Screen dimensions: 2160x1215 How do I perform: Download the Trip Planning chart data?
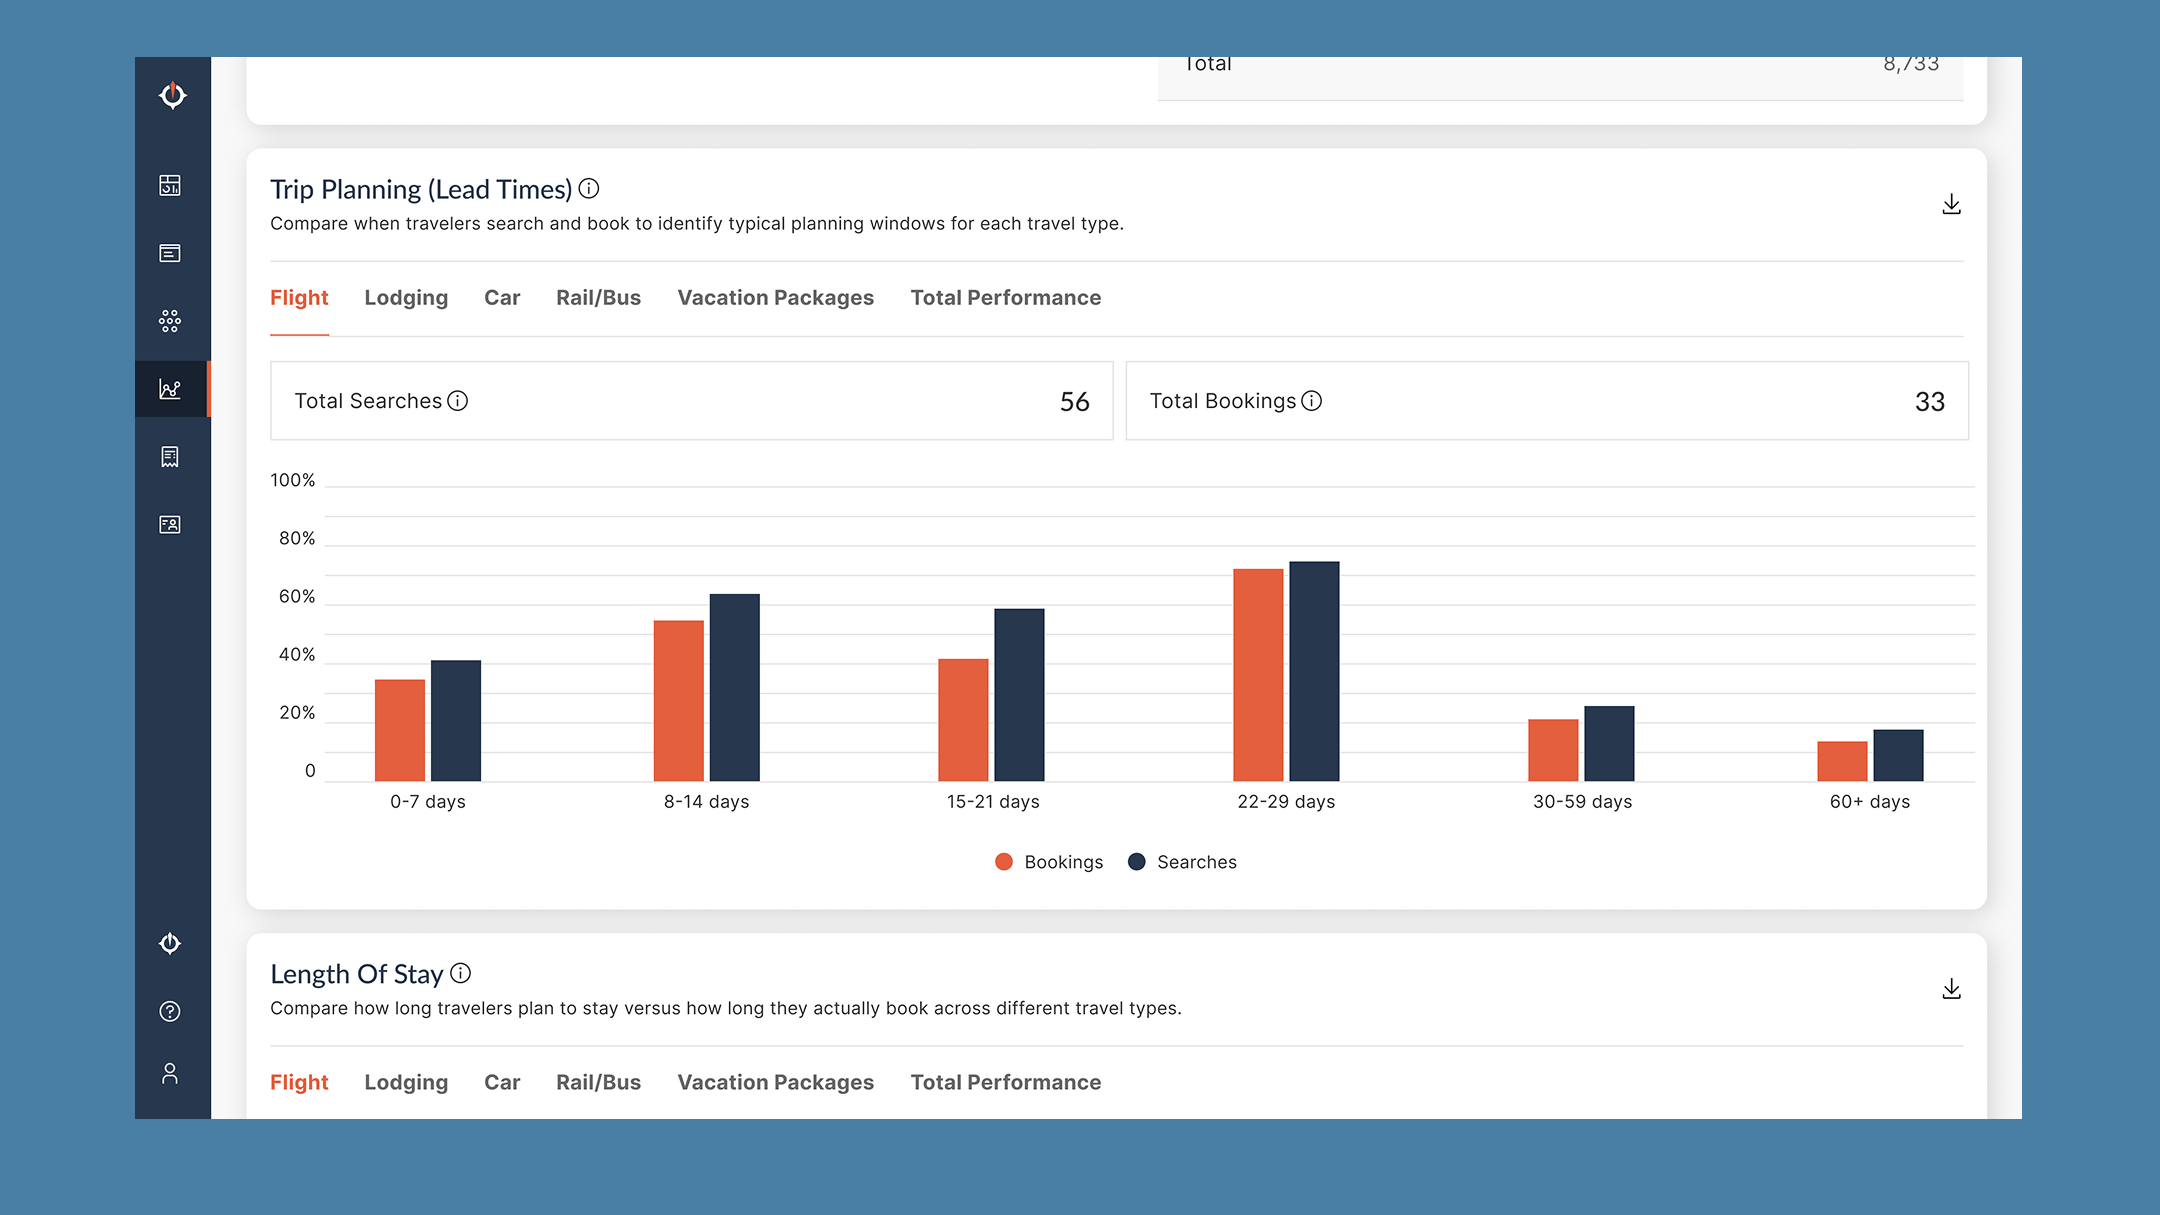click(x=1950, y=204)
